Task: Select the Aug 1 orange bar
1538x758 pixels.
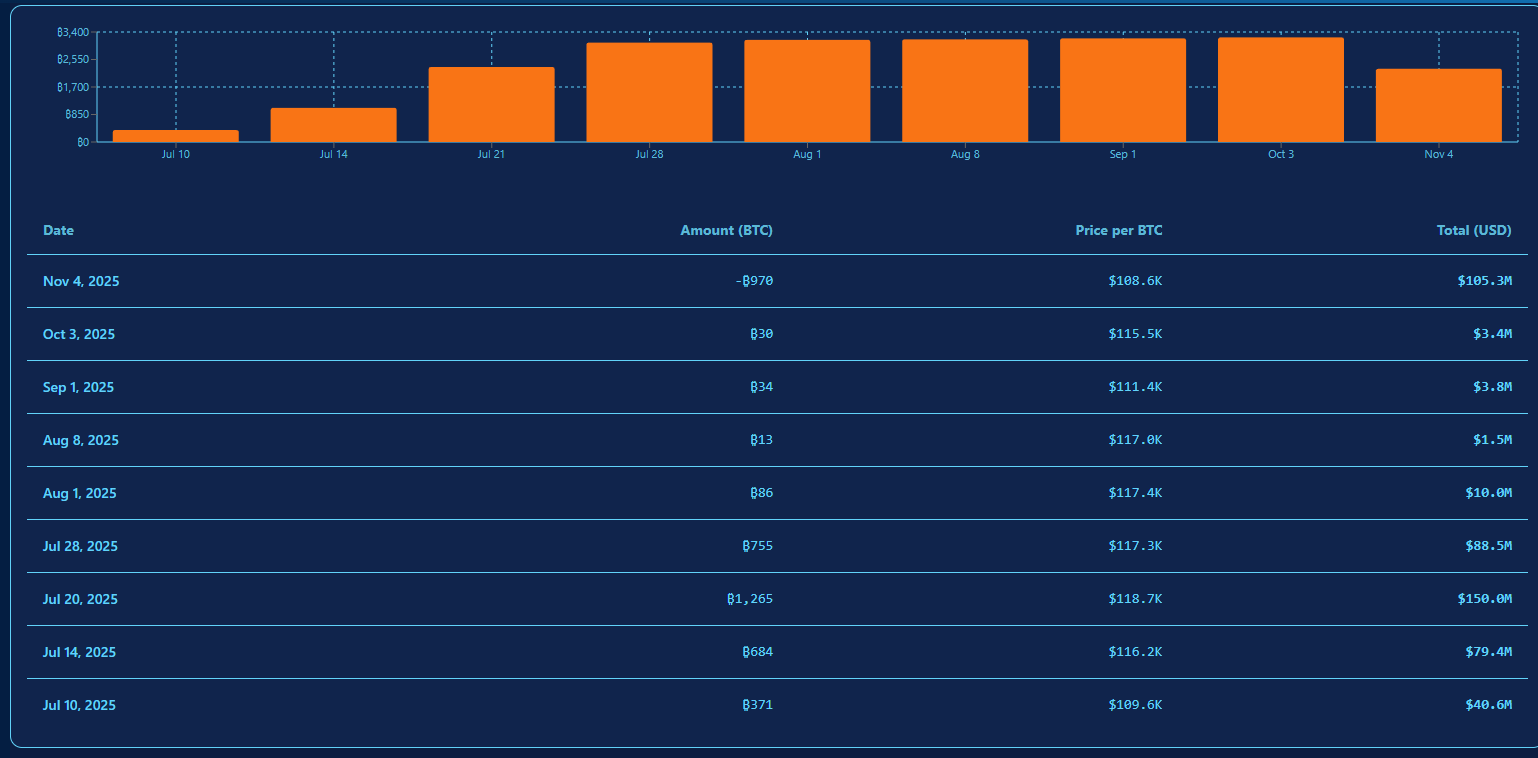Action: (x=807, y=91)
